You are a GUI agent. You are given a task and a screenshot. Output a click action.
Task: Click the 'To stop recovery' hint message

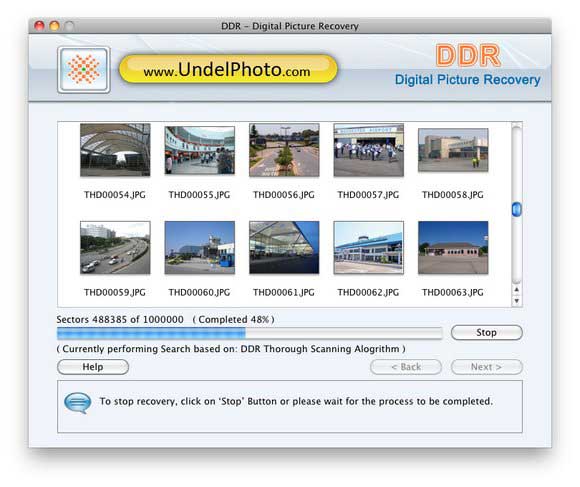(296, 401)
